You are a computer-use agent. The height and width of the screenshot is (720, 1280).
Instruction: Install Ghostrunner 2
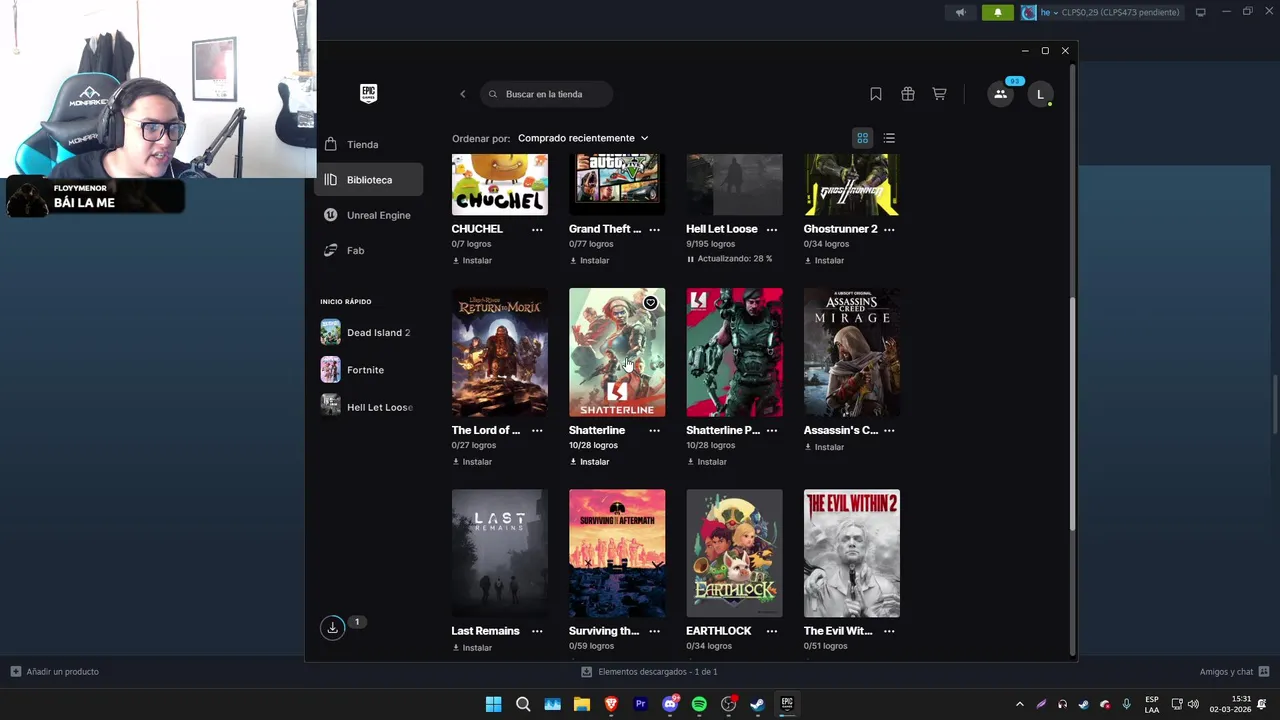(824, 260)
